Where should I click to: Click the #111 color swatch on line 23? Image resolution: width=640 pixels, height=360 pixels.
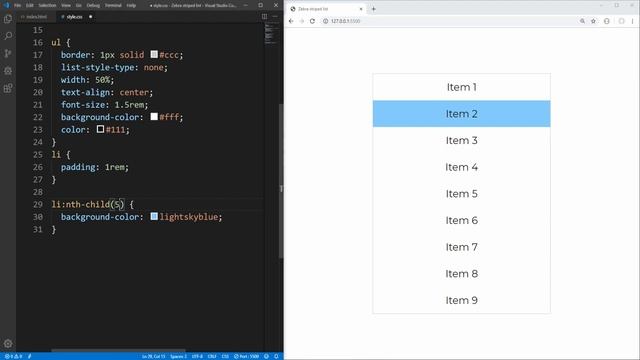pyautogui.click(x=100, y=129)
